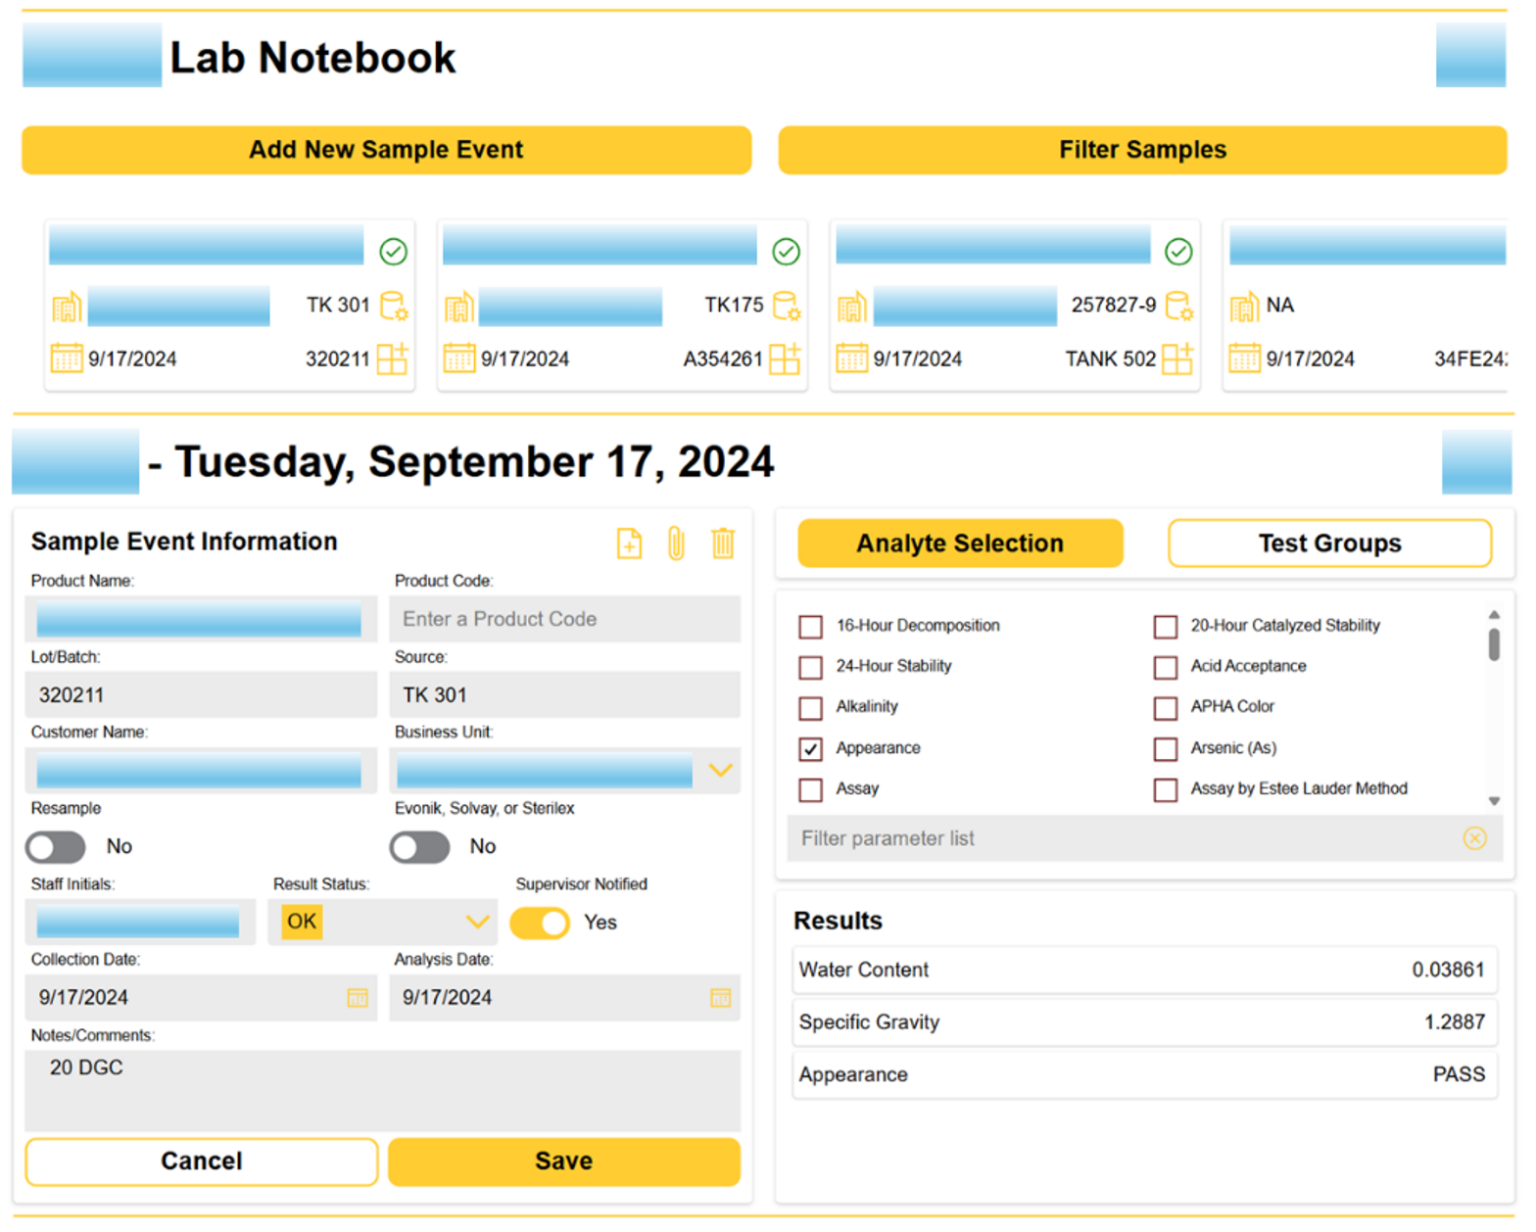Expand the Result Status dropdown
The height and width of the screenshot is (1232, 1536).
click(x=478, y=922)
